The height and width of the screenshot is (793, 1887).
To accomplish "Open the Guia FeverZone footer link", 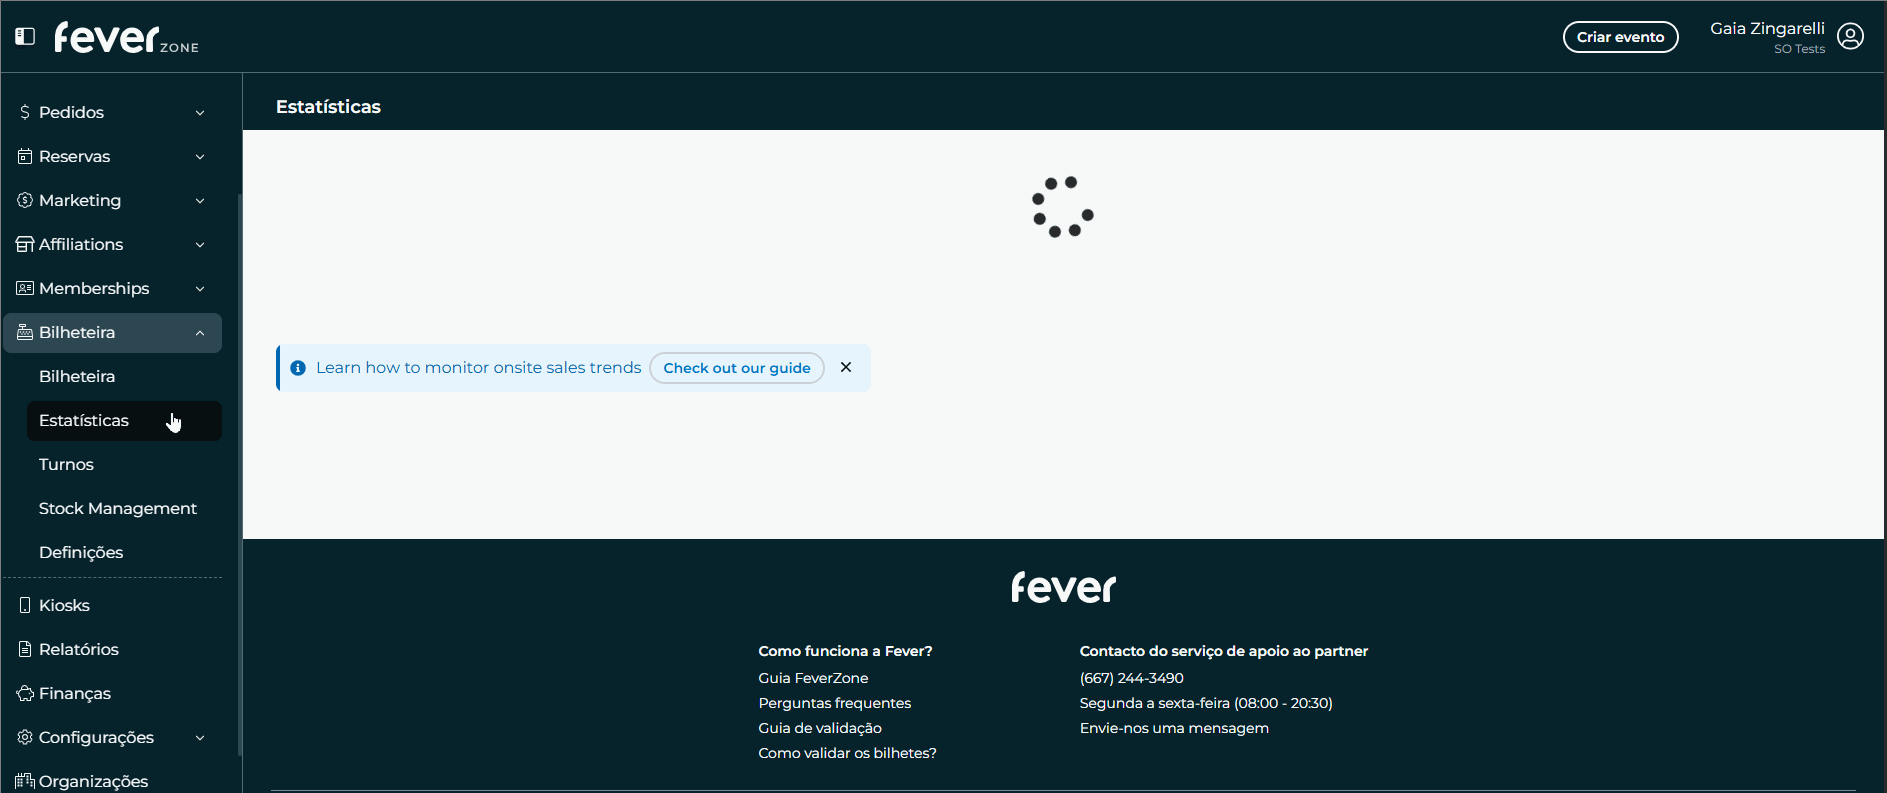I will pyautogui.click(x=813, y=678).
